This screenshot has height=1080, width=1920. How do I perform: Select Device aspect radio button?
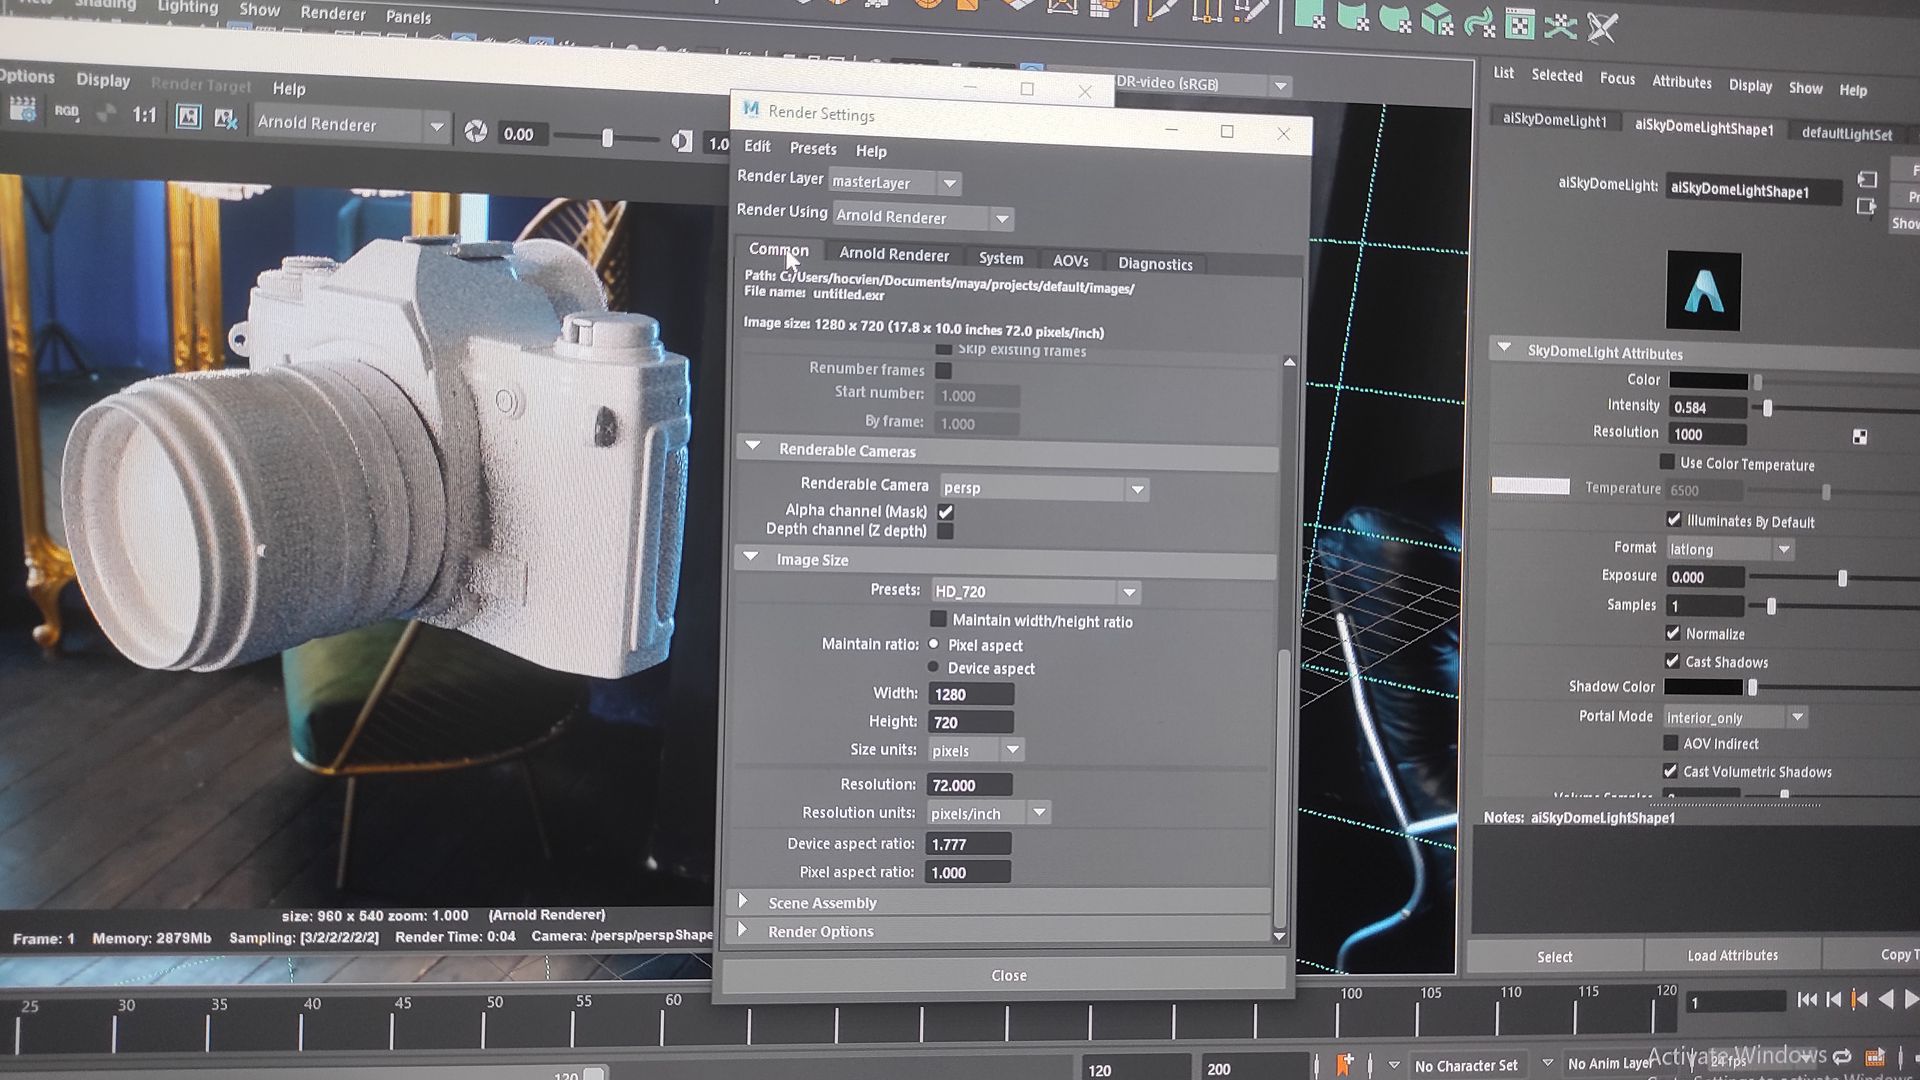click(x=934, y=667)
